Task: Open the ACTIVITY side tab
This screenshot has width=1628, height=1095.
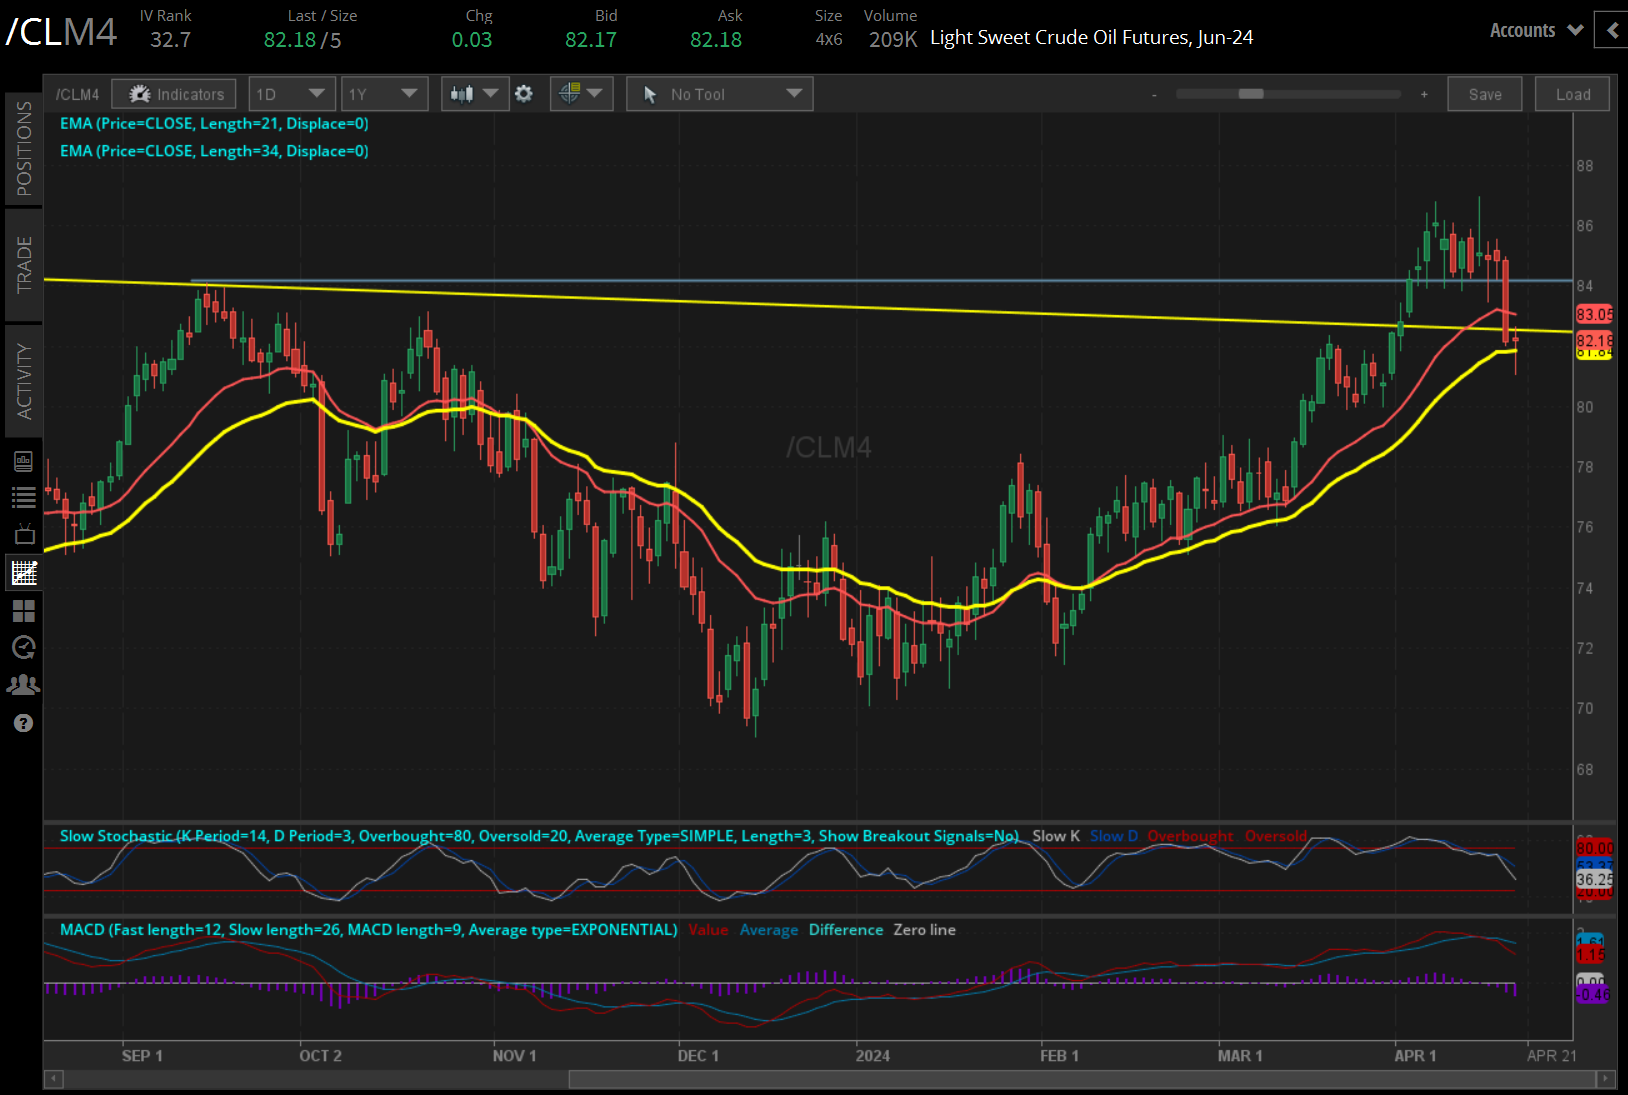Action: coord(24,381)
